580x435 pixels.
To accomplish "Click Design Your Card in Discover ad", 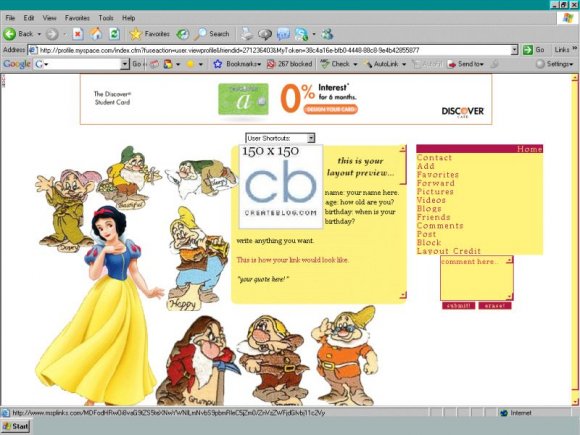I will click(331, 109).
